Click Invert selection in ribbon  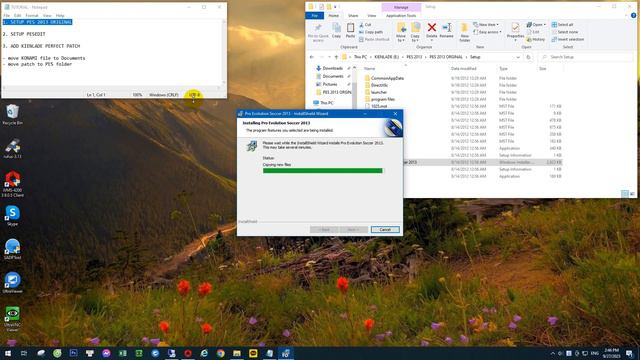[x=568, y=39]
